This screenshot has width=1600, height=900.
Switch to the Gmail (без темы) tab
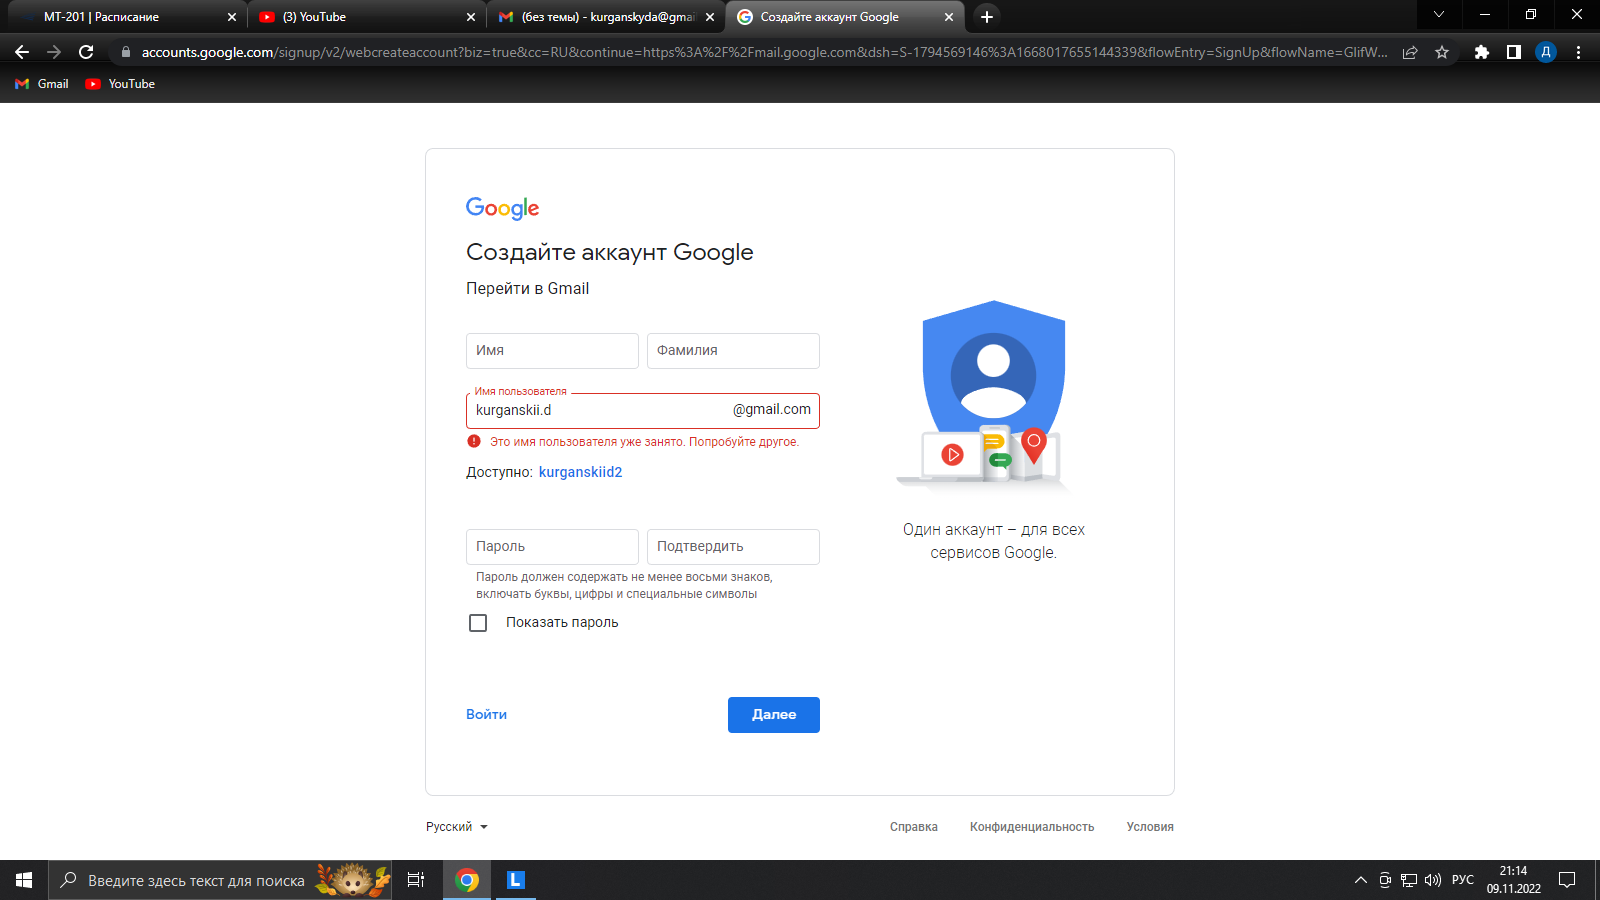point(608,17)
